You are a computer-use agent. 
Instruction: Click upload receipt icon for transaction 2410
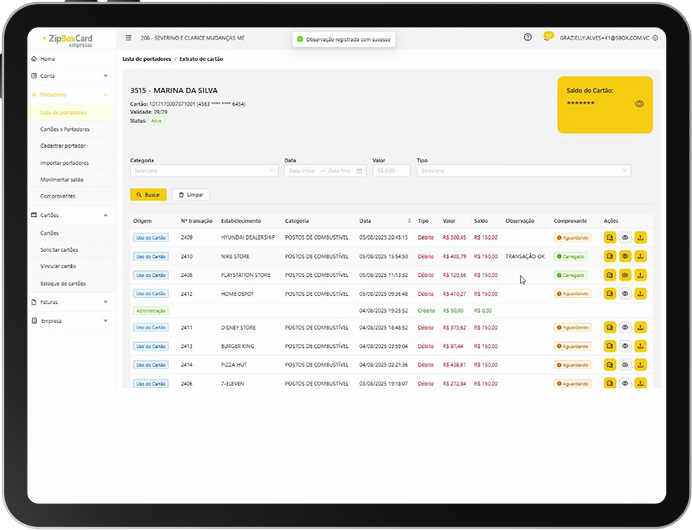point(641,256)
